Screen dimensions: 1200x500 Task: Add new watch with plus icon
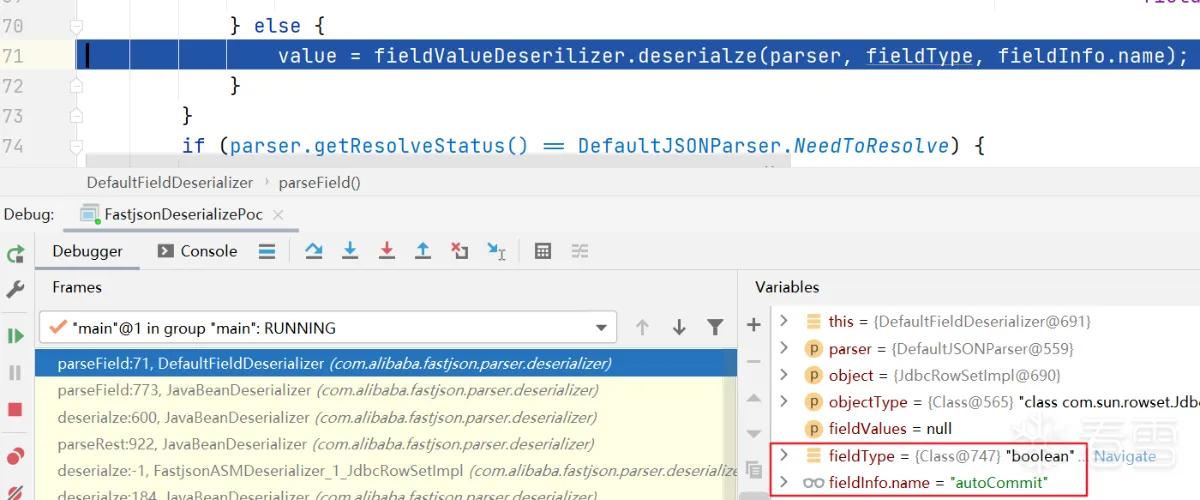click(x=754, y=324)
